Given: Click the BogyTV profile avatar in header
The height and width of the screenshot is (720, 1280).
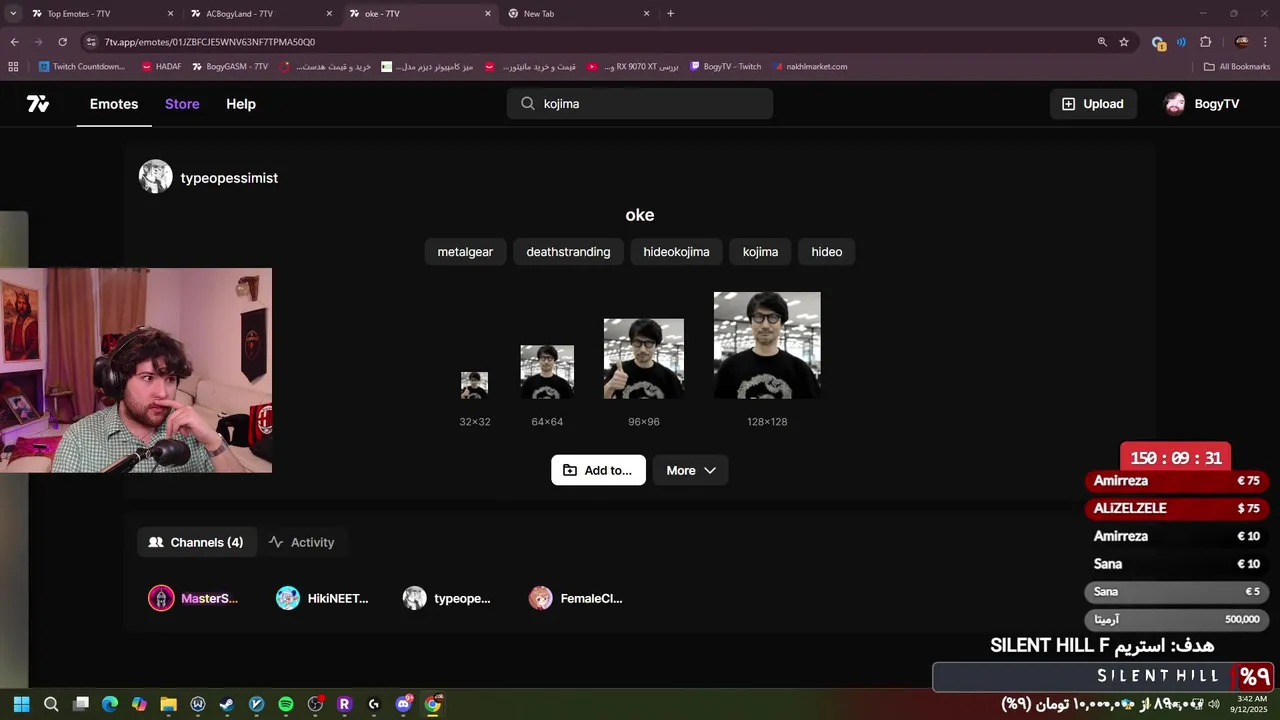Looking at the screenshot, I should coord(1175,104).
